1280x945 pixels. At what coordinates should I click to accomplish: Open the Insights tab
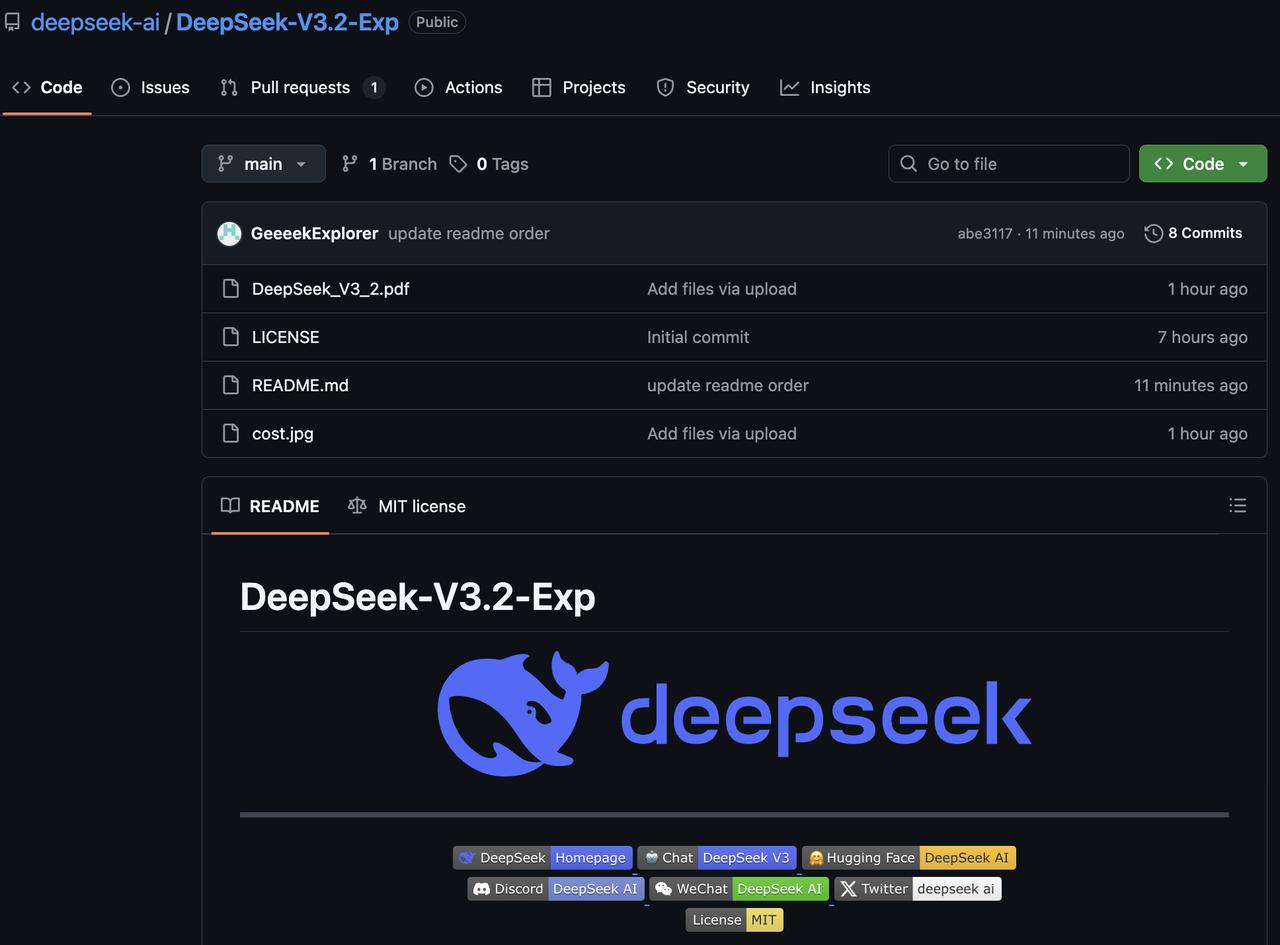tap(825, 87)
